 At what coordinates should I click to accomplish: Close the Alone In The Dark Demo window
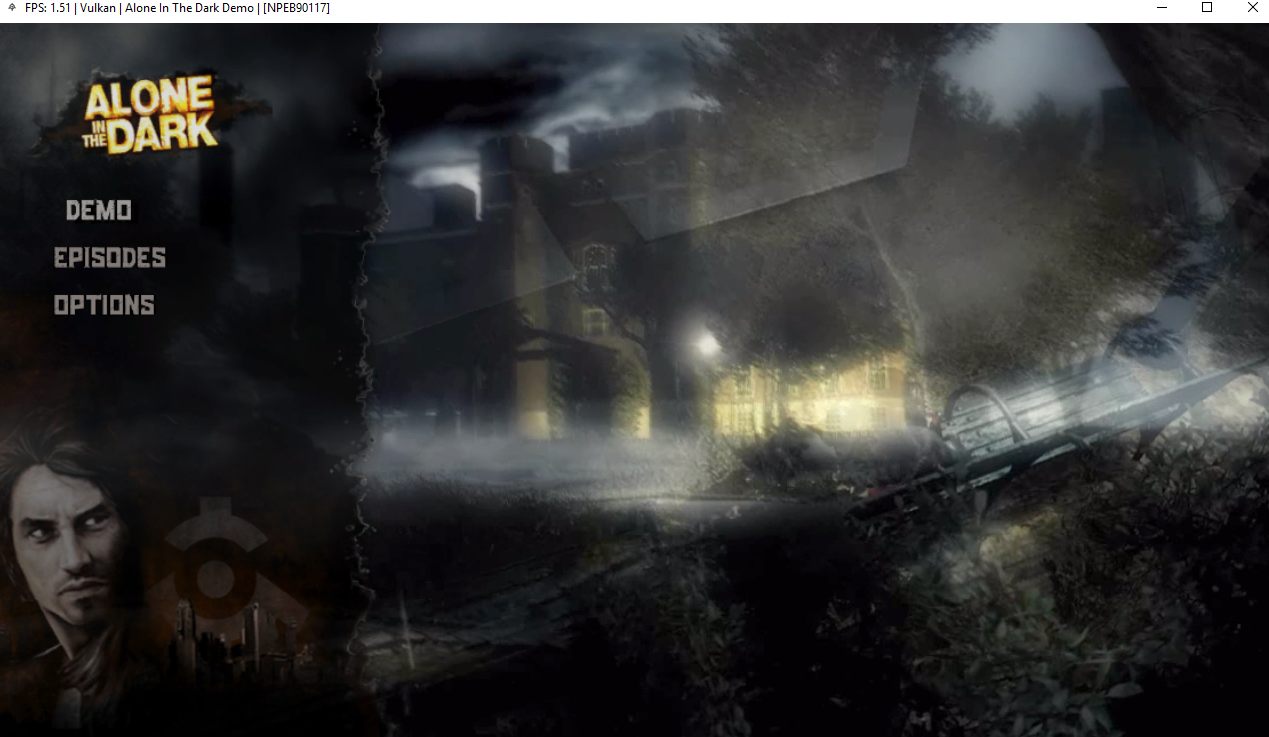click(x=1252, y=8)
